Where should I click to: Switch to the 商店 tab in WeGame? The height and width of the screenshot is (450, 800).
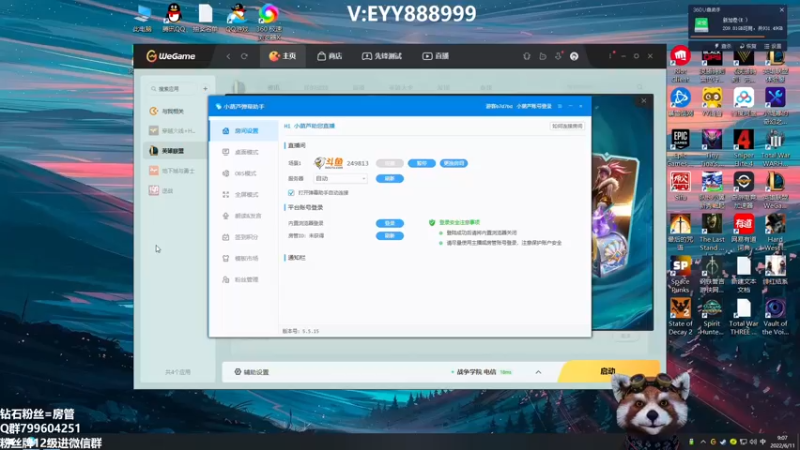[330, 56]
